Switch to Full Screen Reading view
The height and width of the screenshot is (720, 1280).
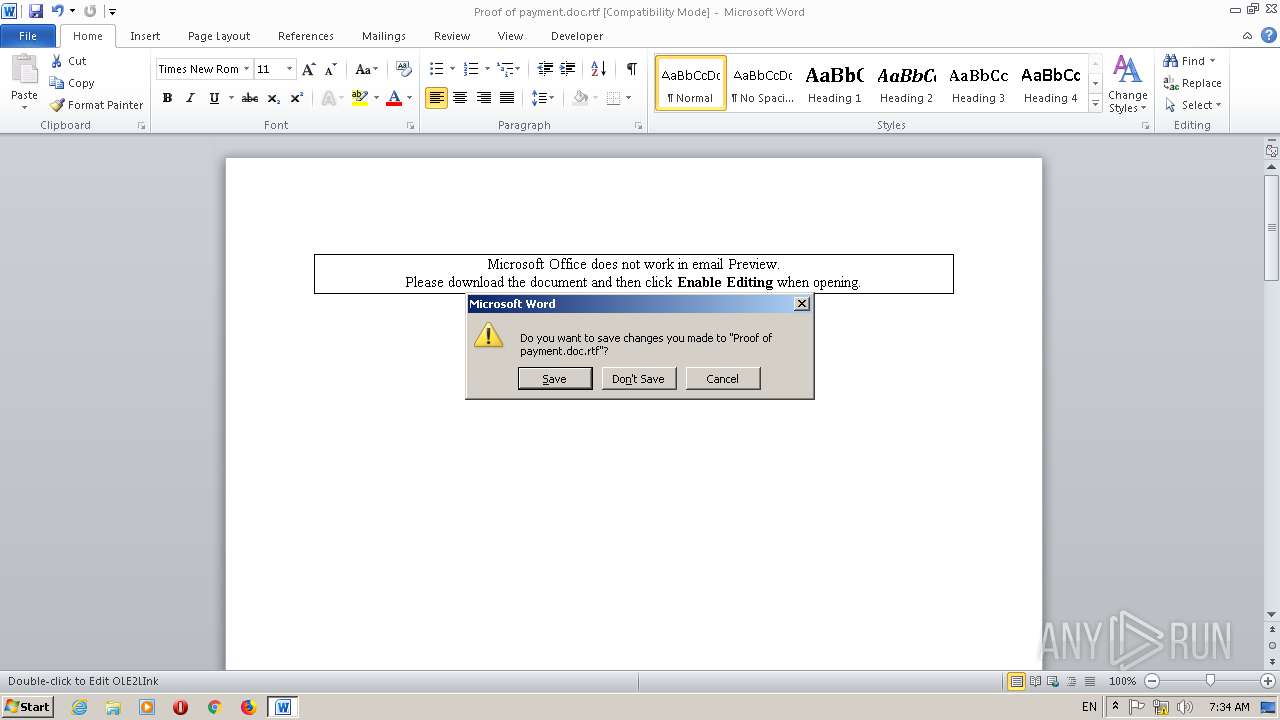(x=1034, y=681)
